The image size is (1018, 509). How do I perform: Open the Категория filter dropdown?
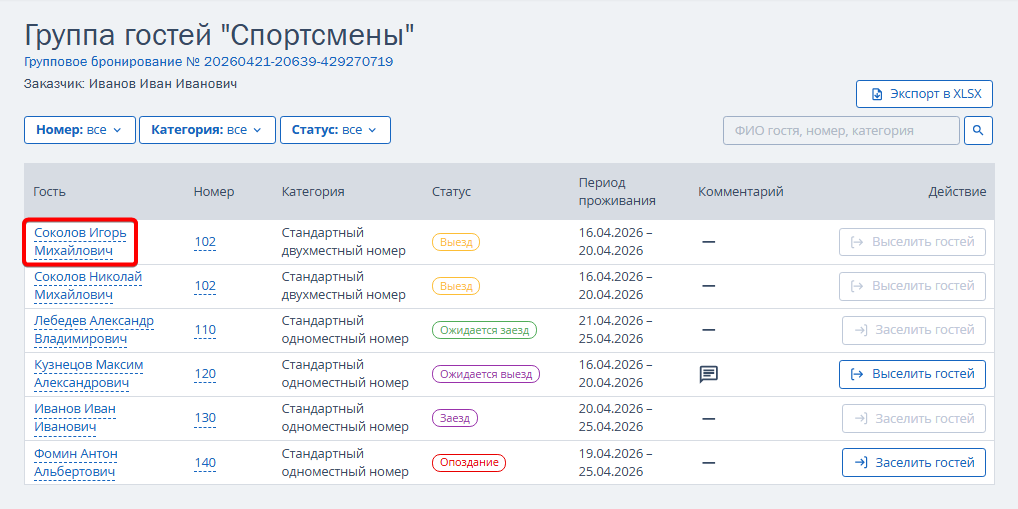point(207,130)
